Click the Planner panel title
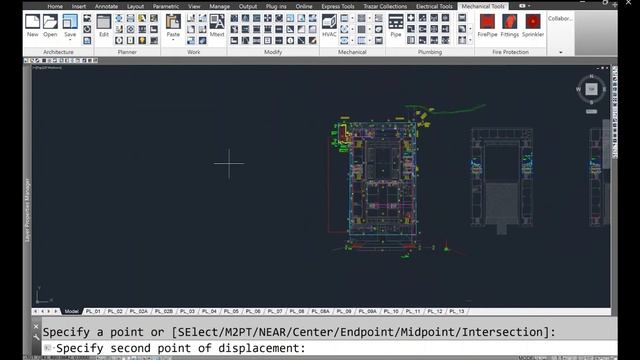 coord(127,52)
